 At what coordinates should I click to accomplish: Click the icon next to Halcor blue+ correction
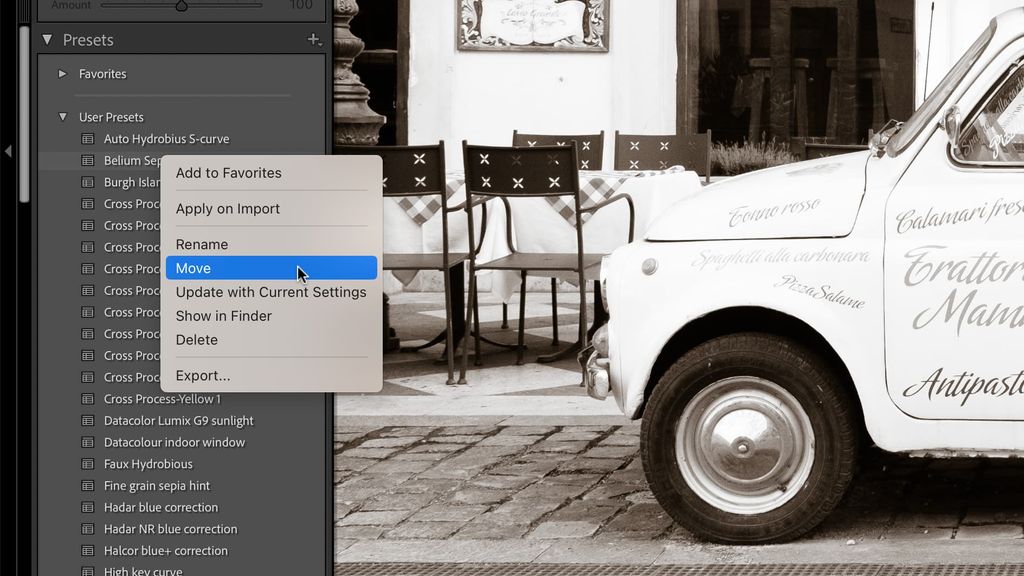[x=88, y=551]
